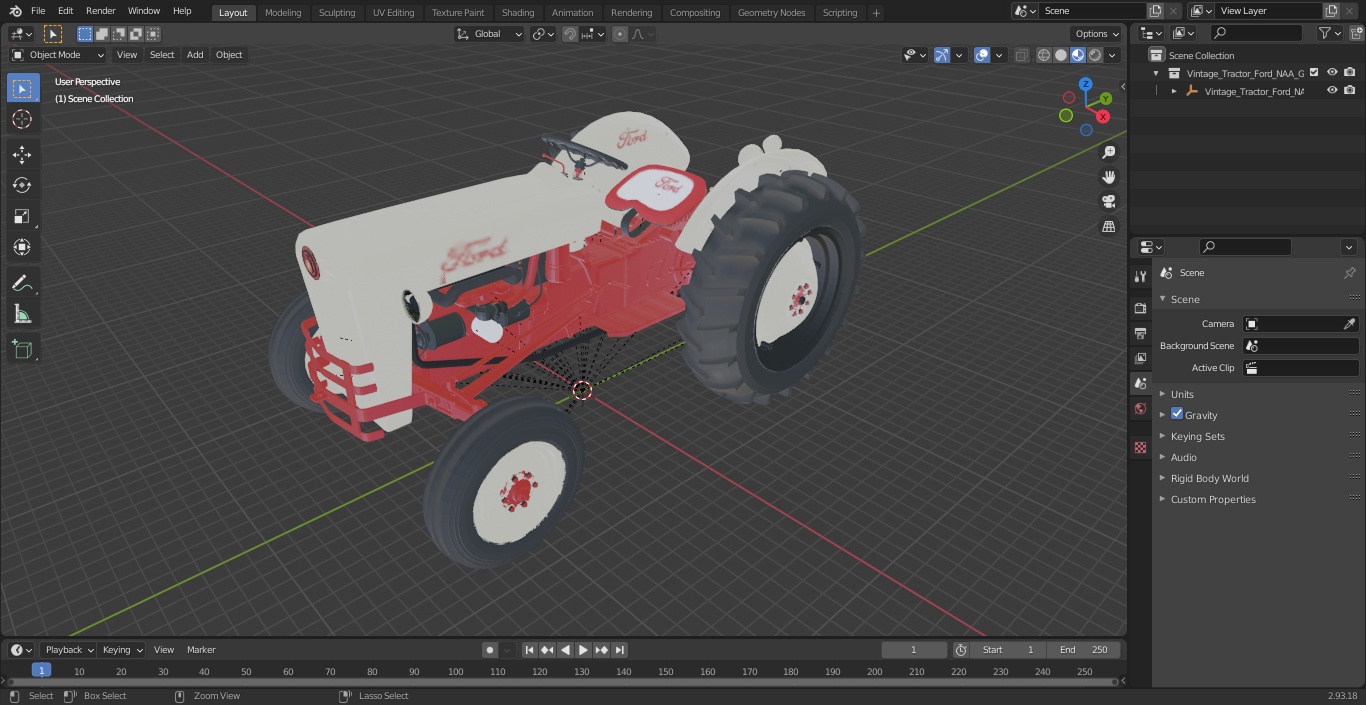Hide Vintage_Tractor_Ford_NAA_G collection in viewport
Viewport: 1366px width, 705px height.
(x=1332, y=73)
